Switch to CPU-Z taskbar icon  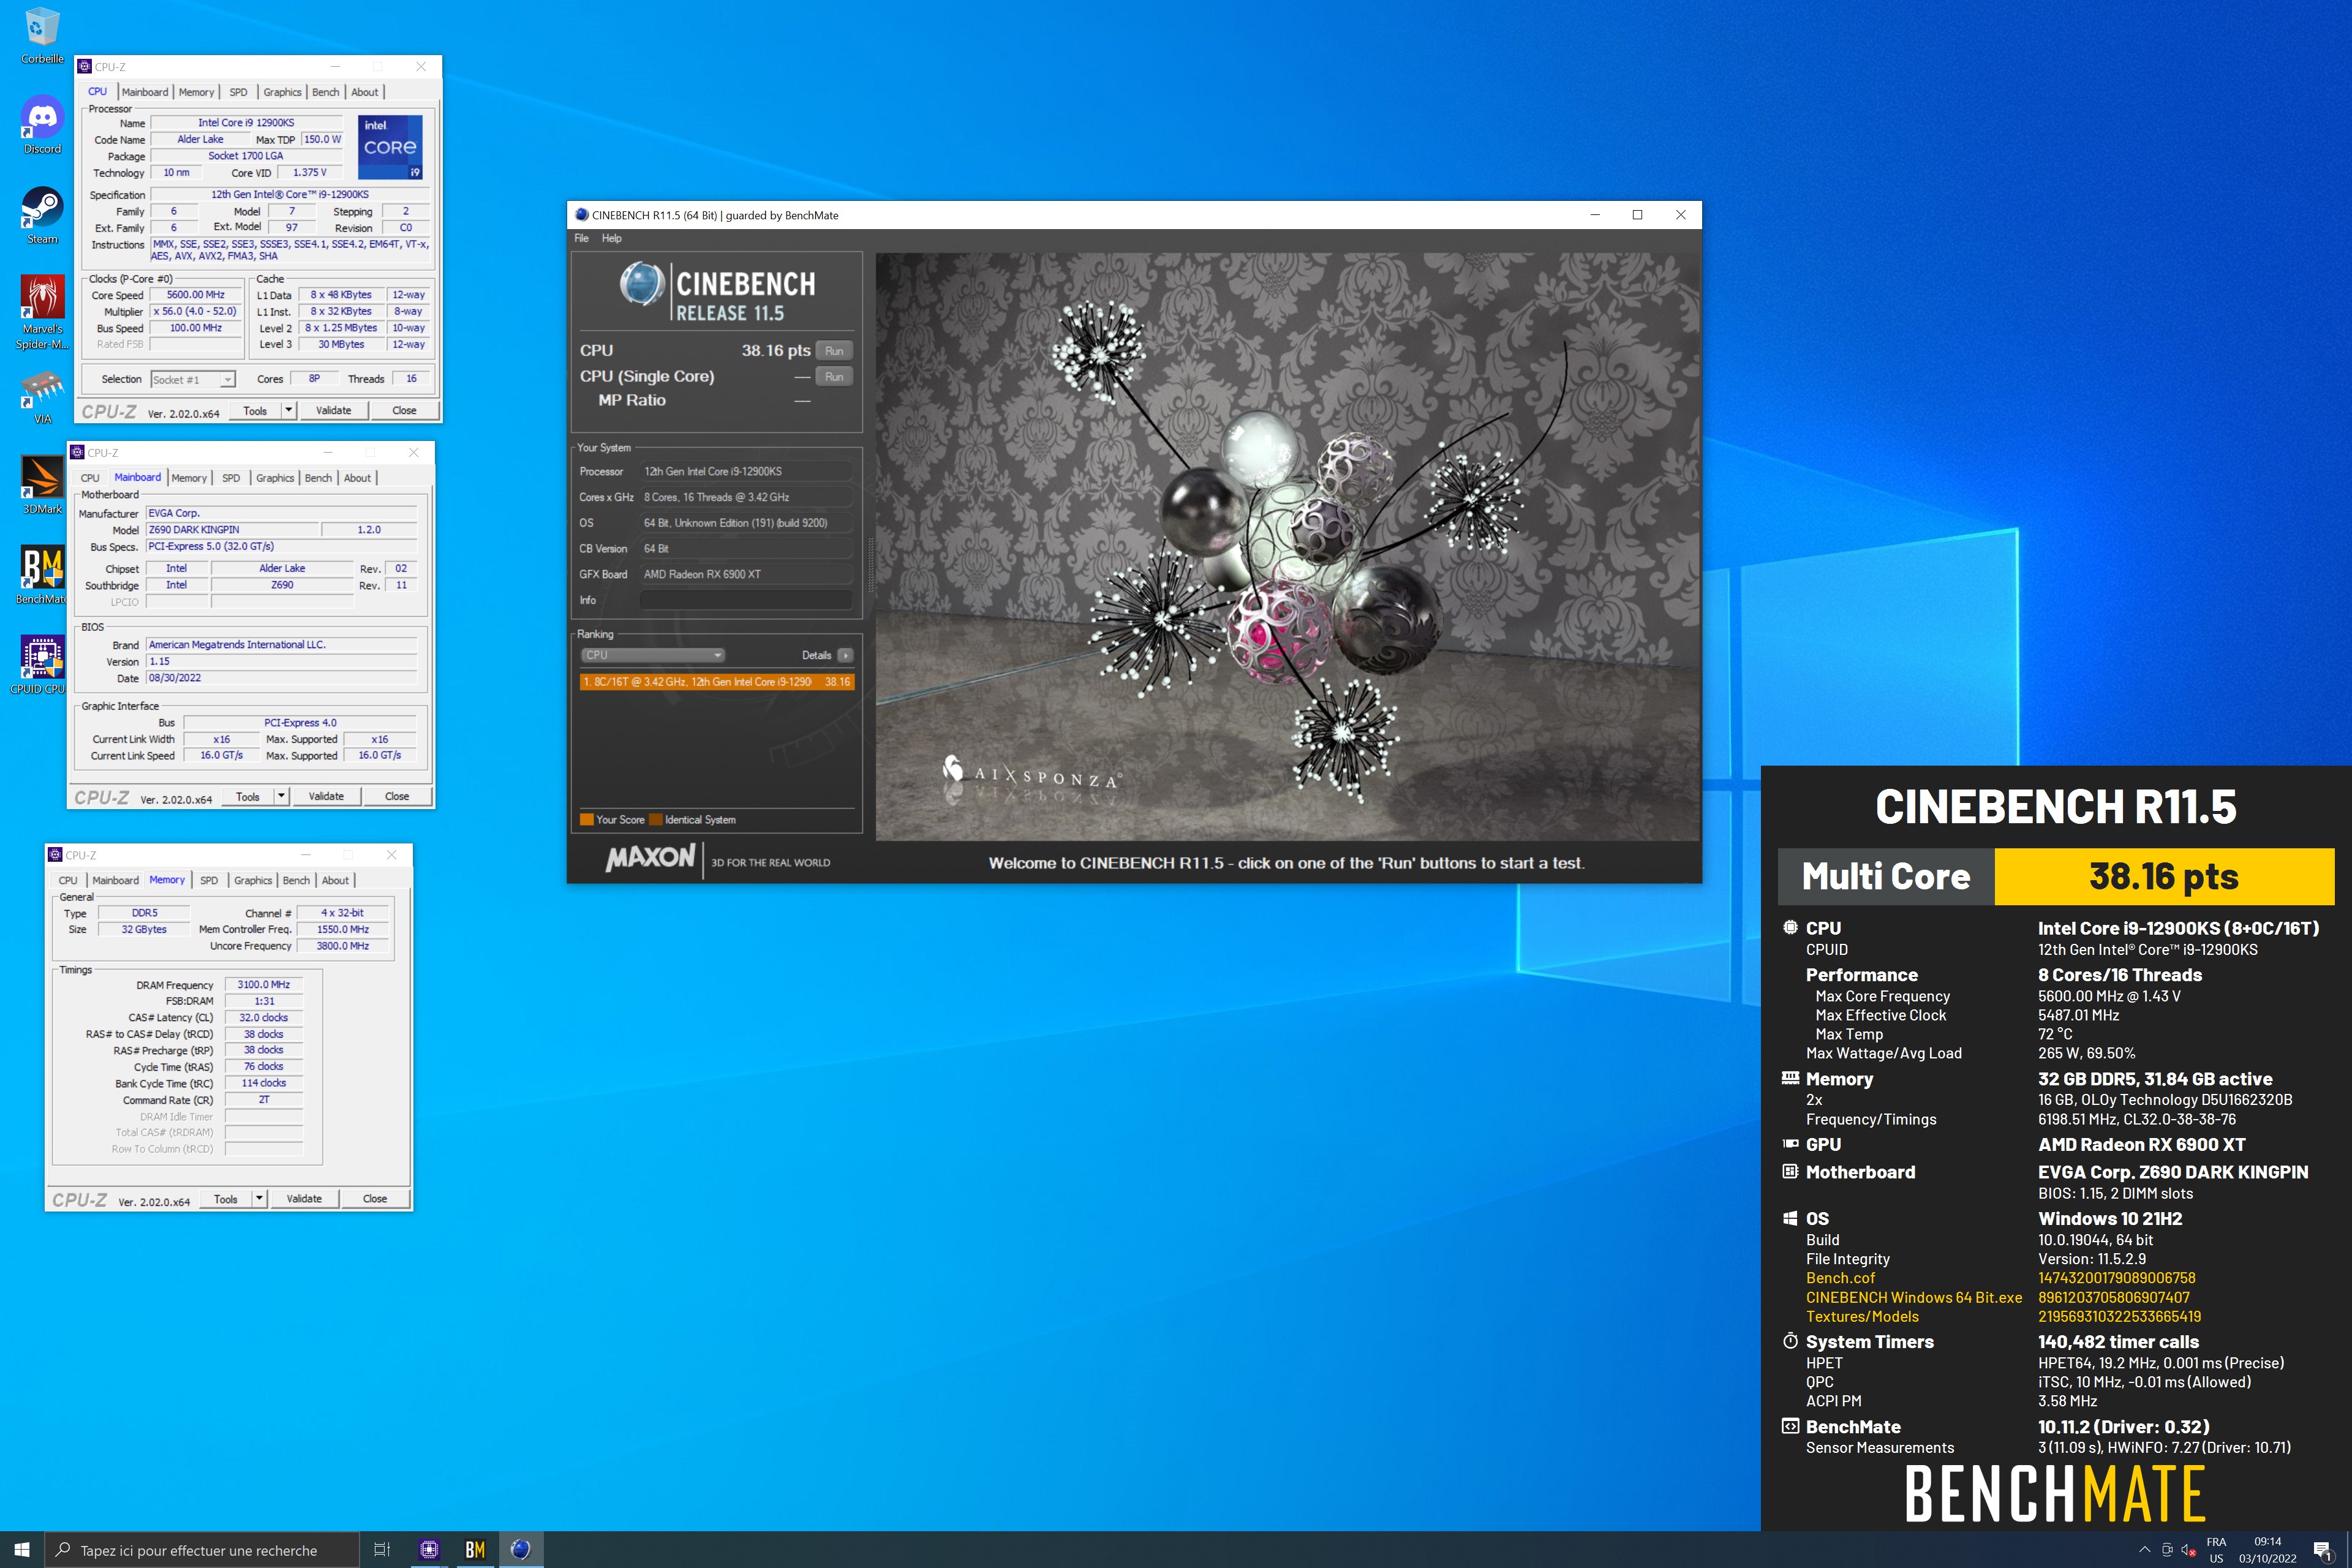[x=429, y=1549]
